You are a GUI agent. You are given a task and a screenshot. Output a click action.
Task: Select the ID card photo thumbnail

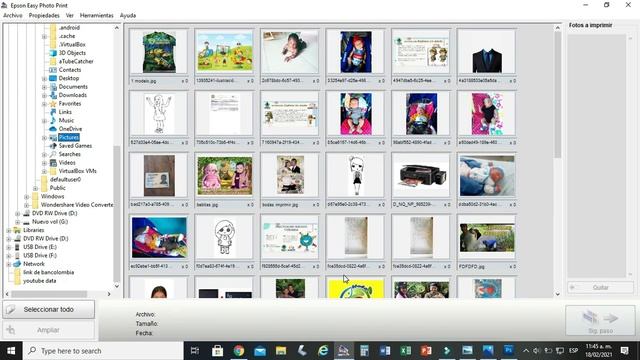point(159,176)
